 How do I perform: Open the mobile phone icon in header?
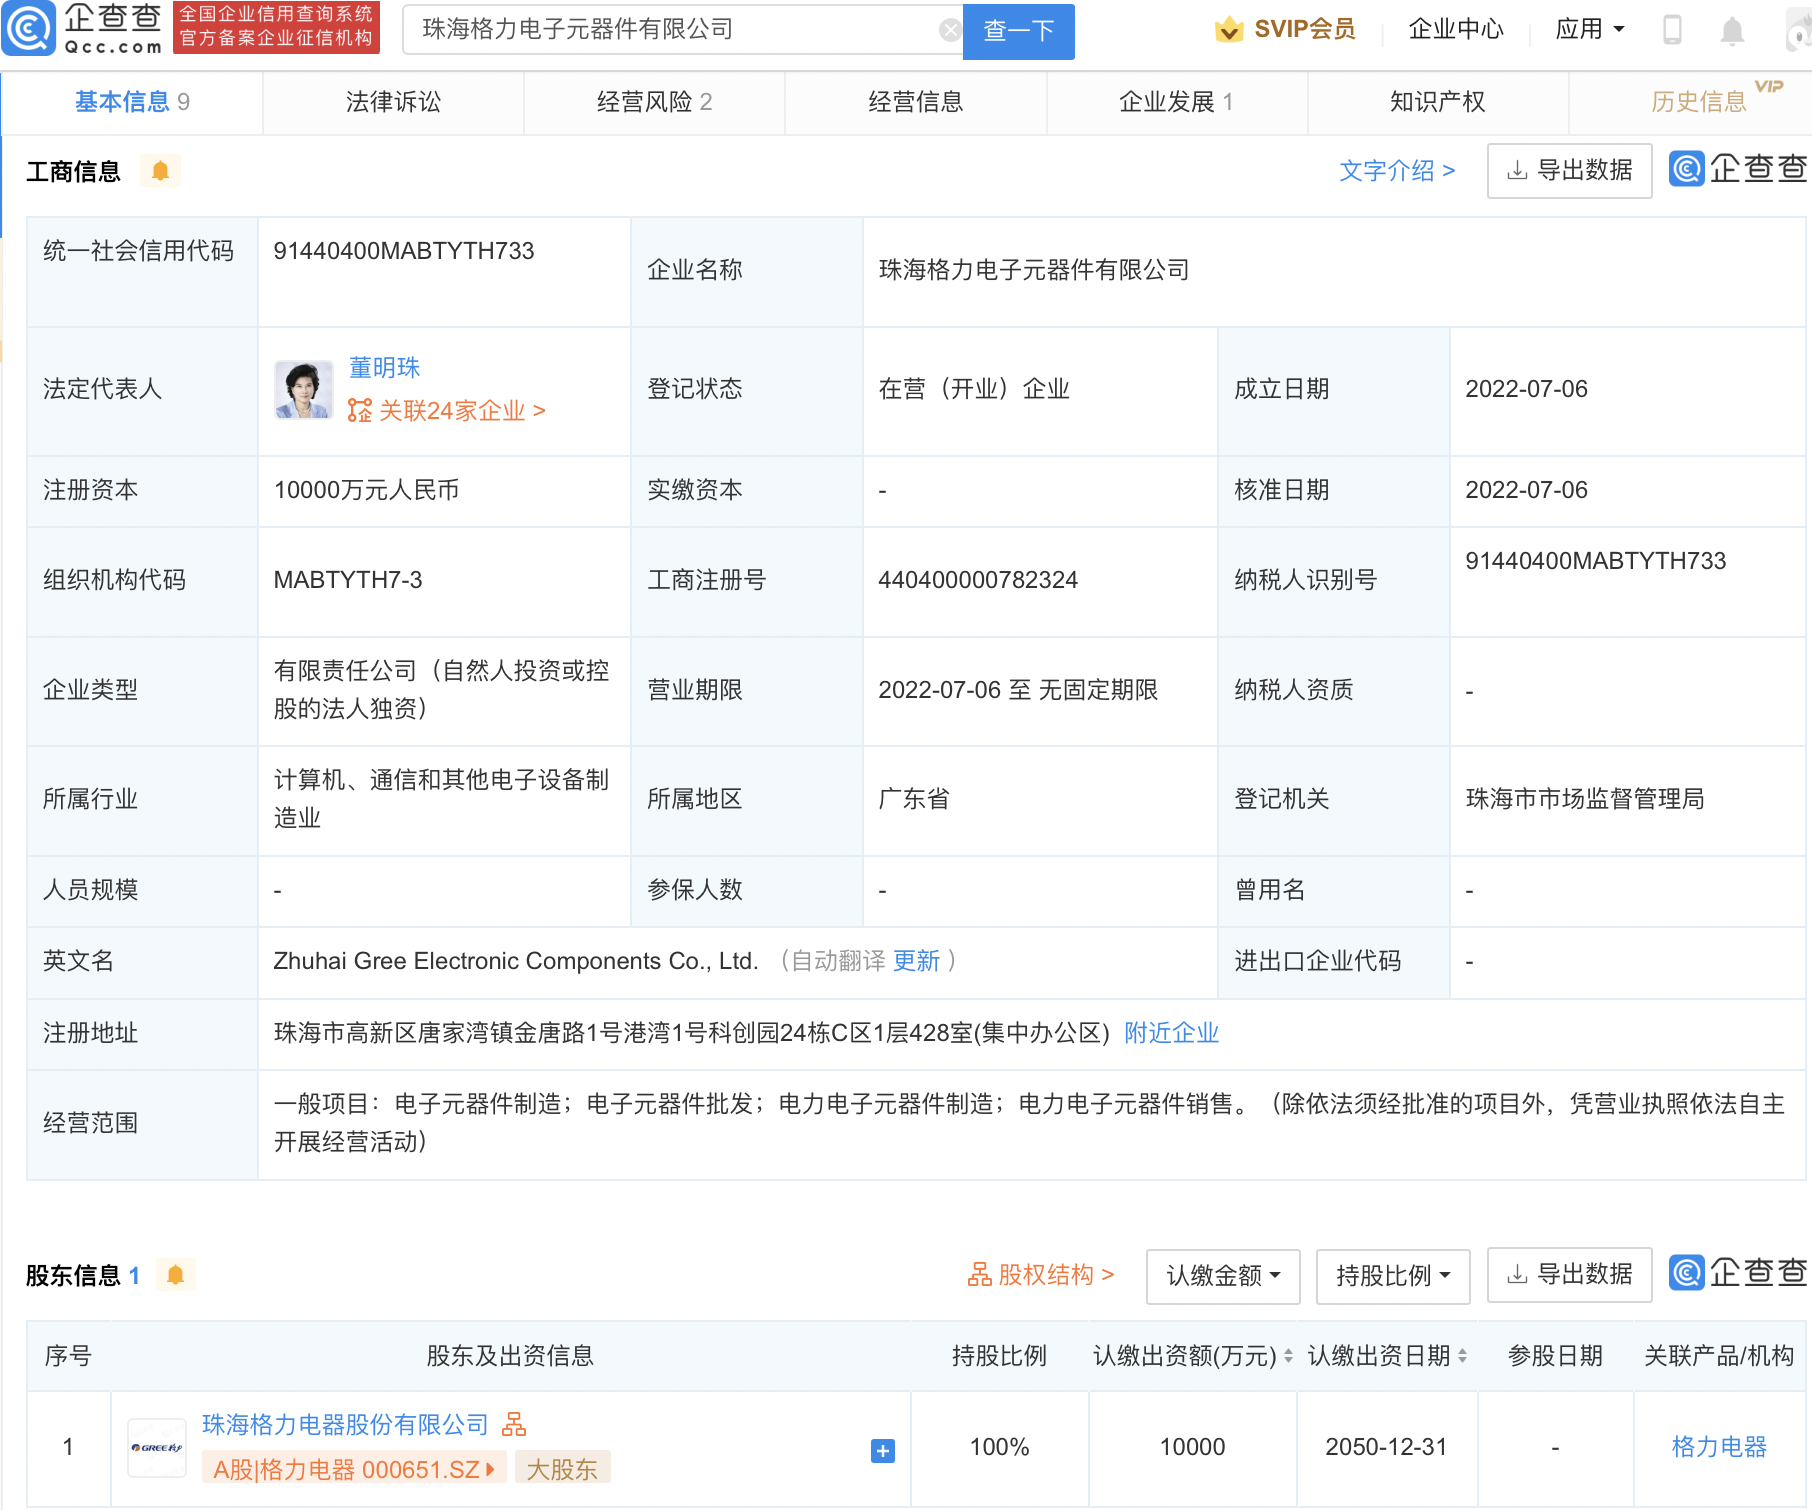pyautogui.click(x=1672, y=30)
